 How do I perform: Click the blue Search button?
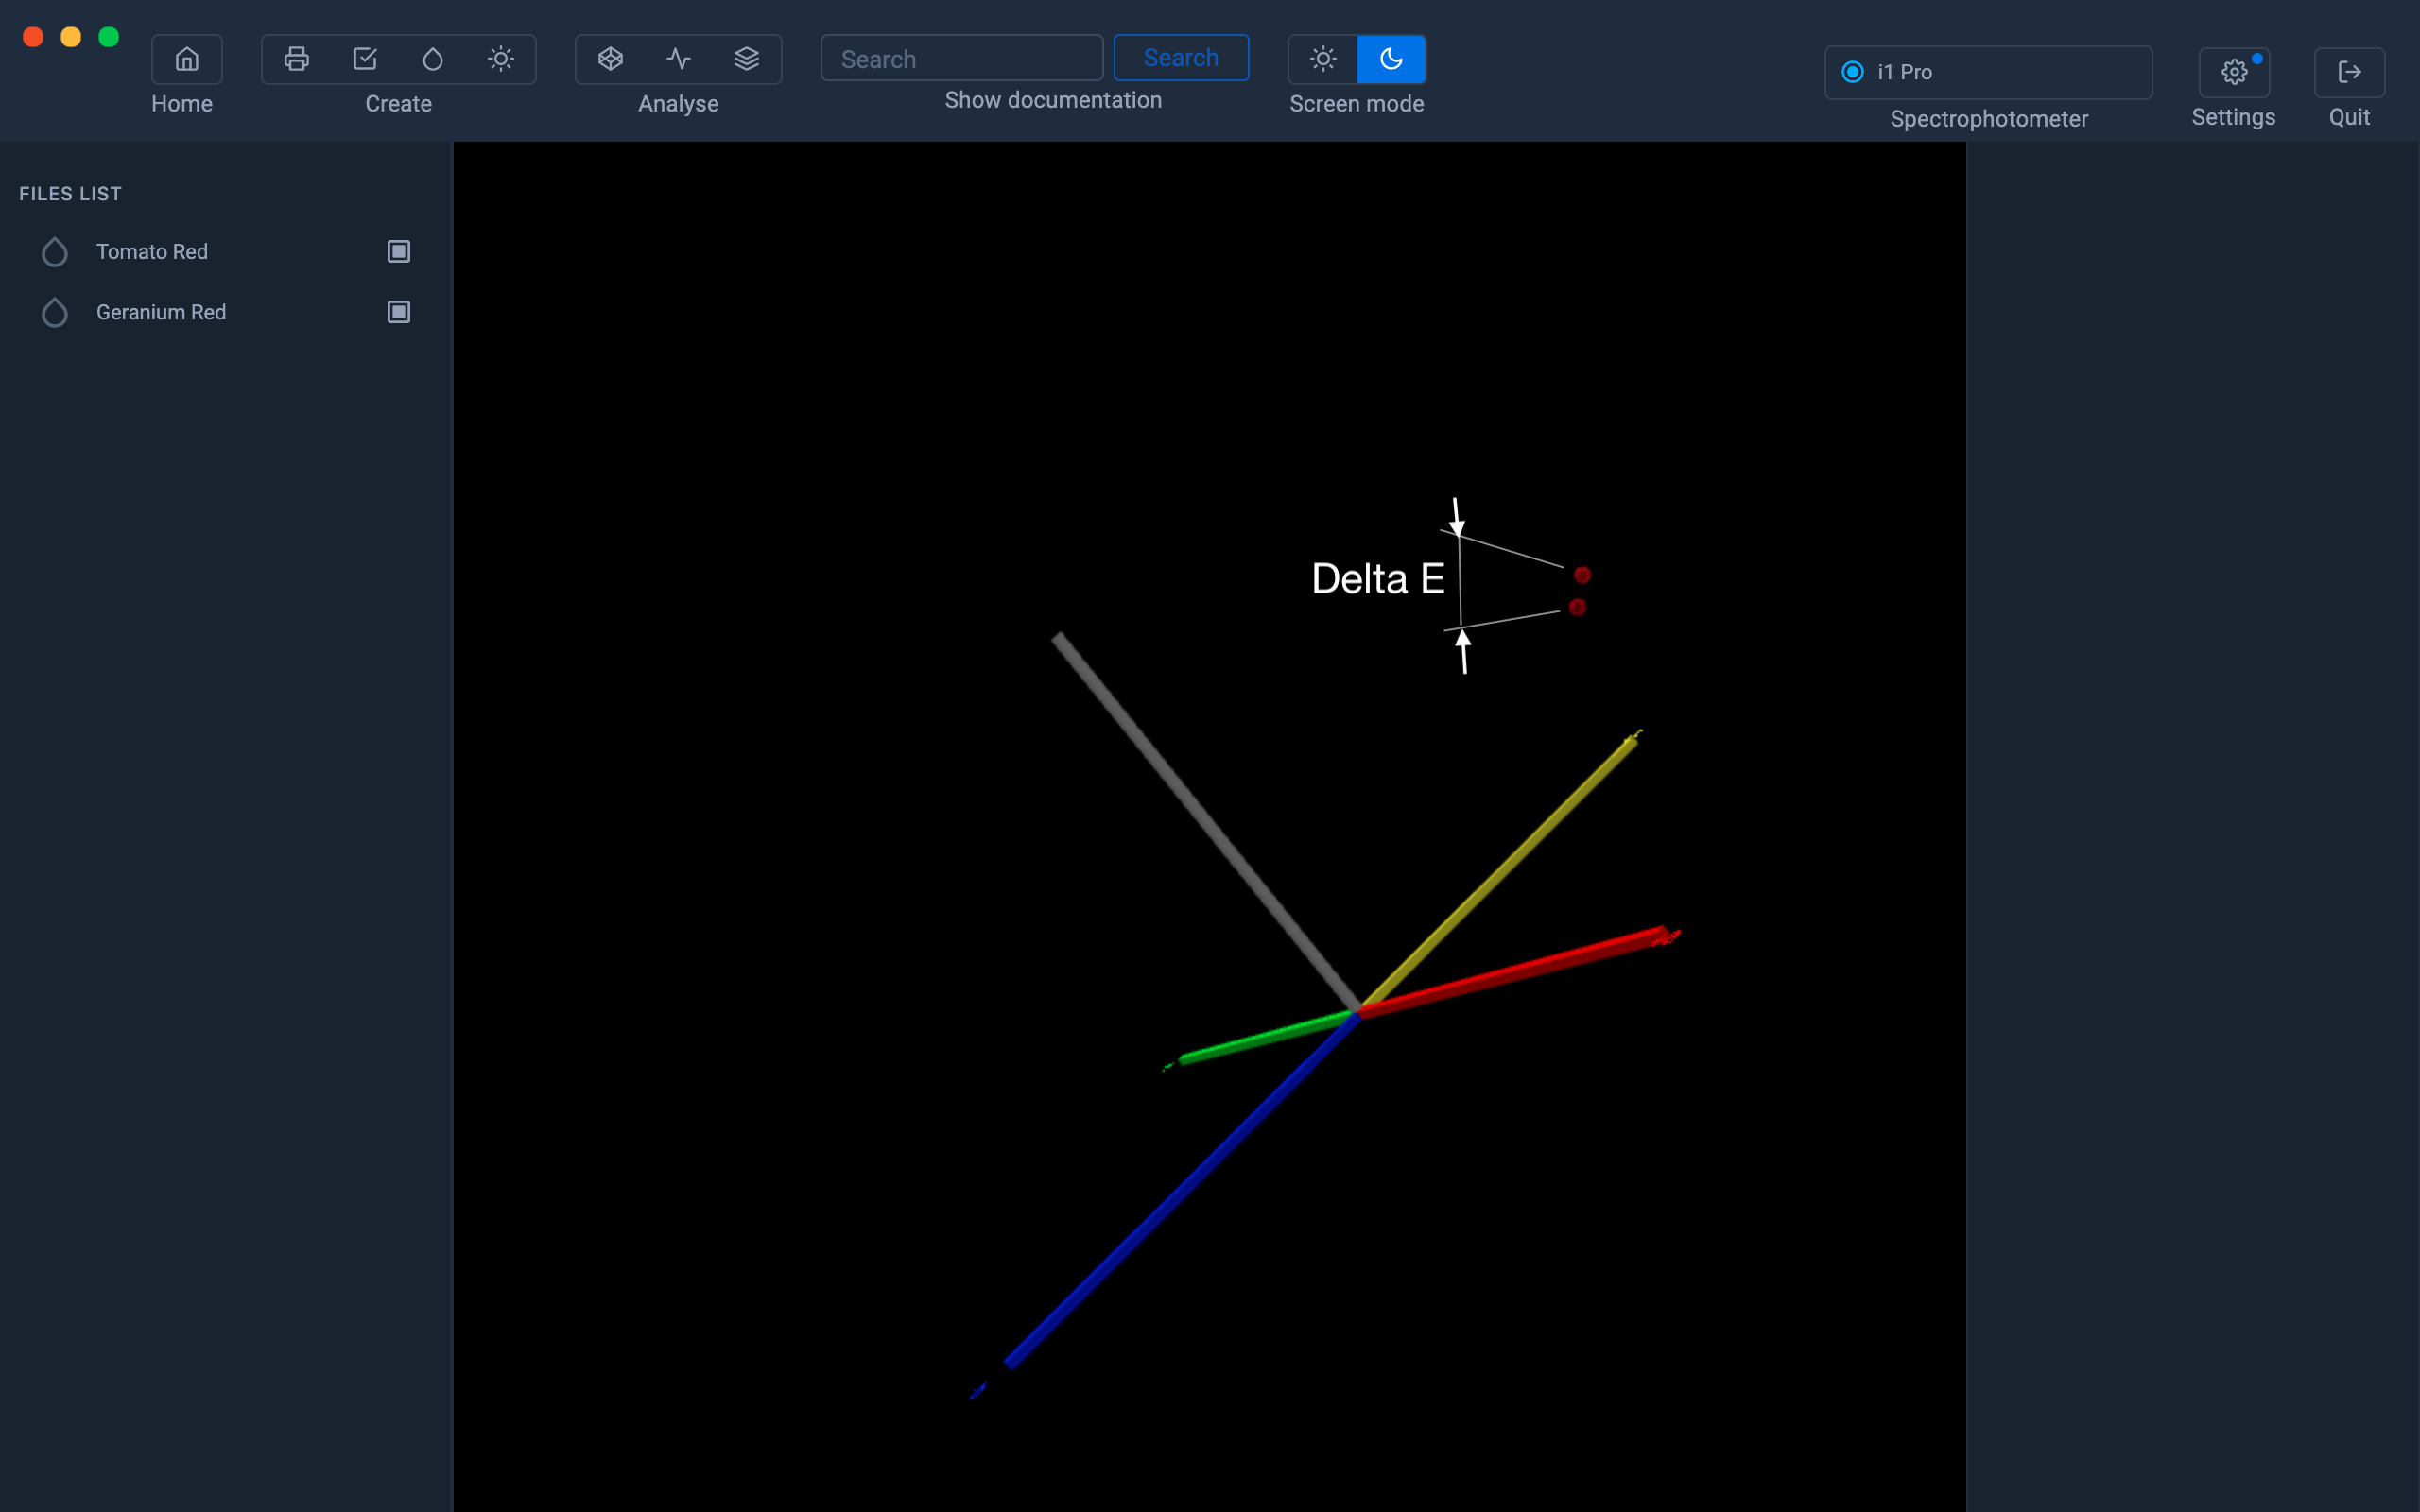coord(1181,58)
